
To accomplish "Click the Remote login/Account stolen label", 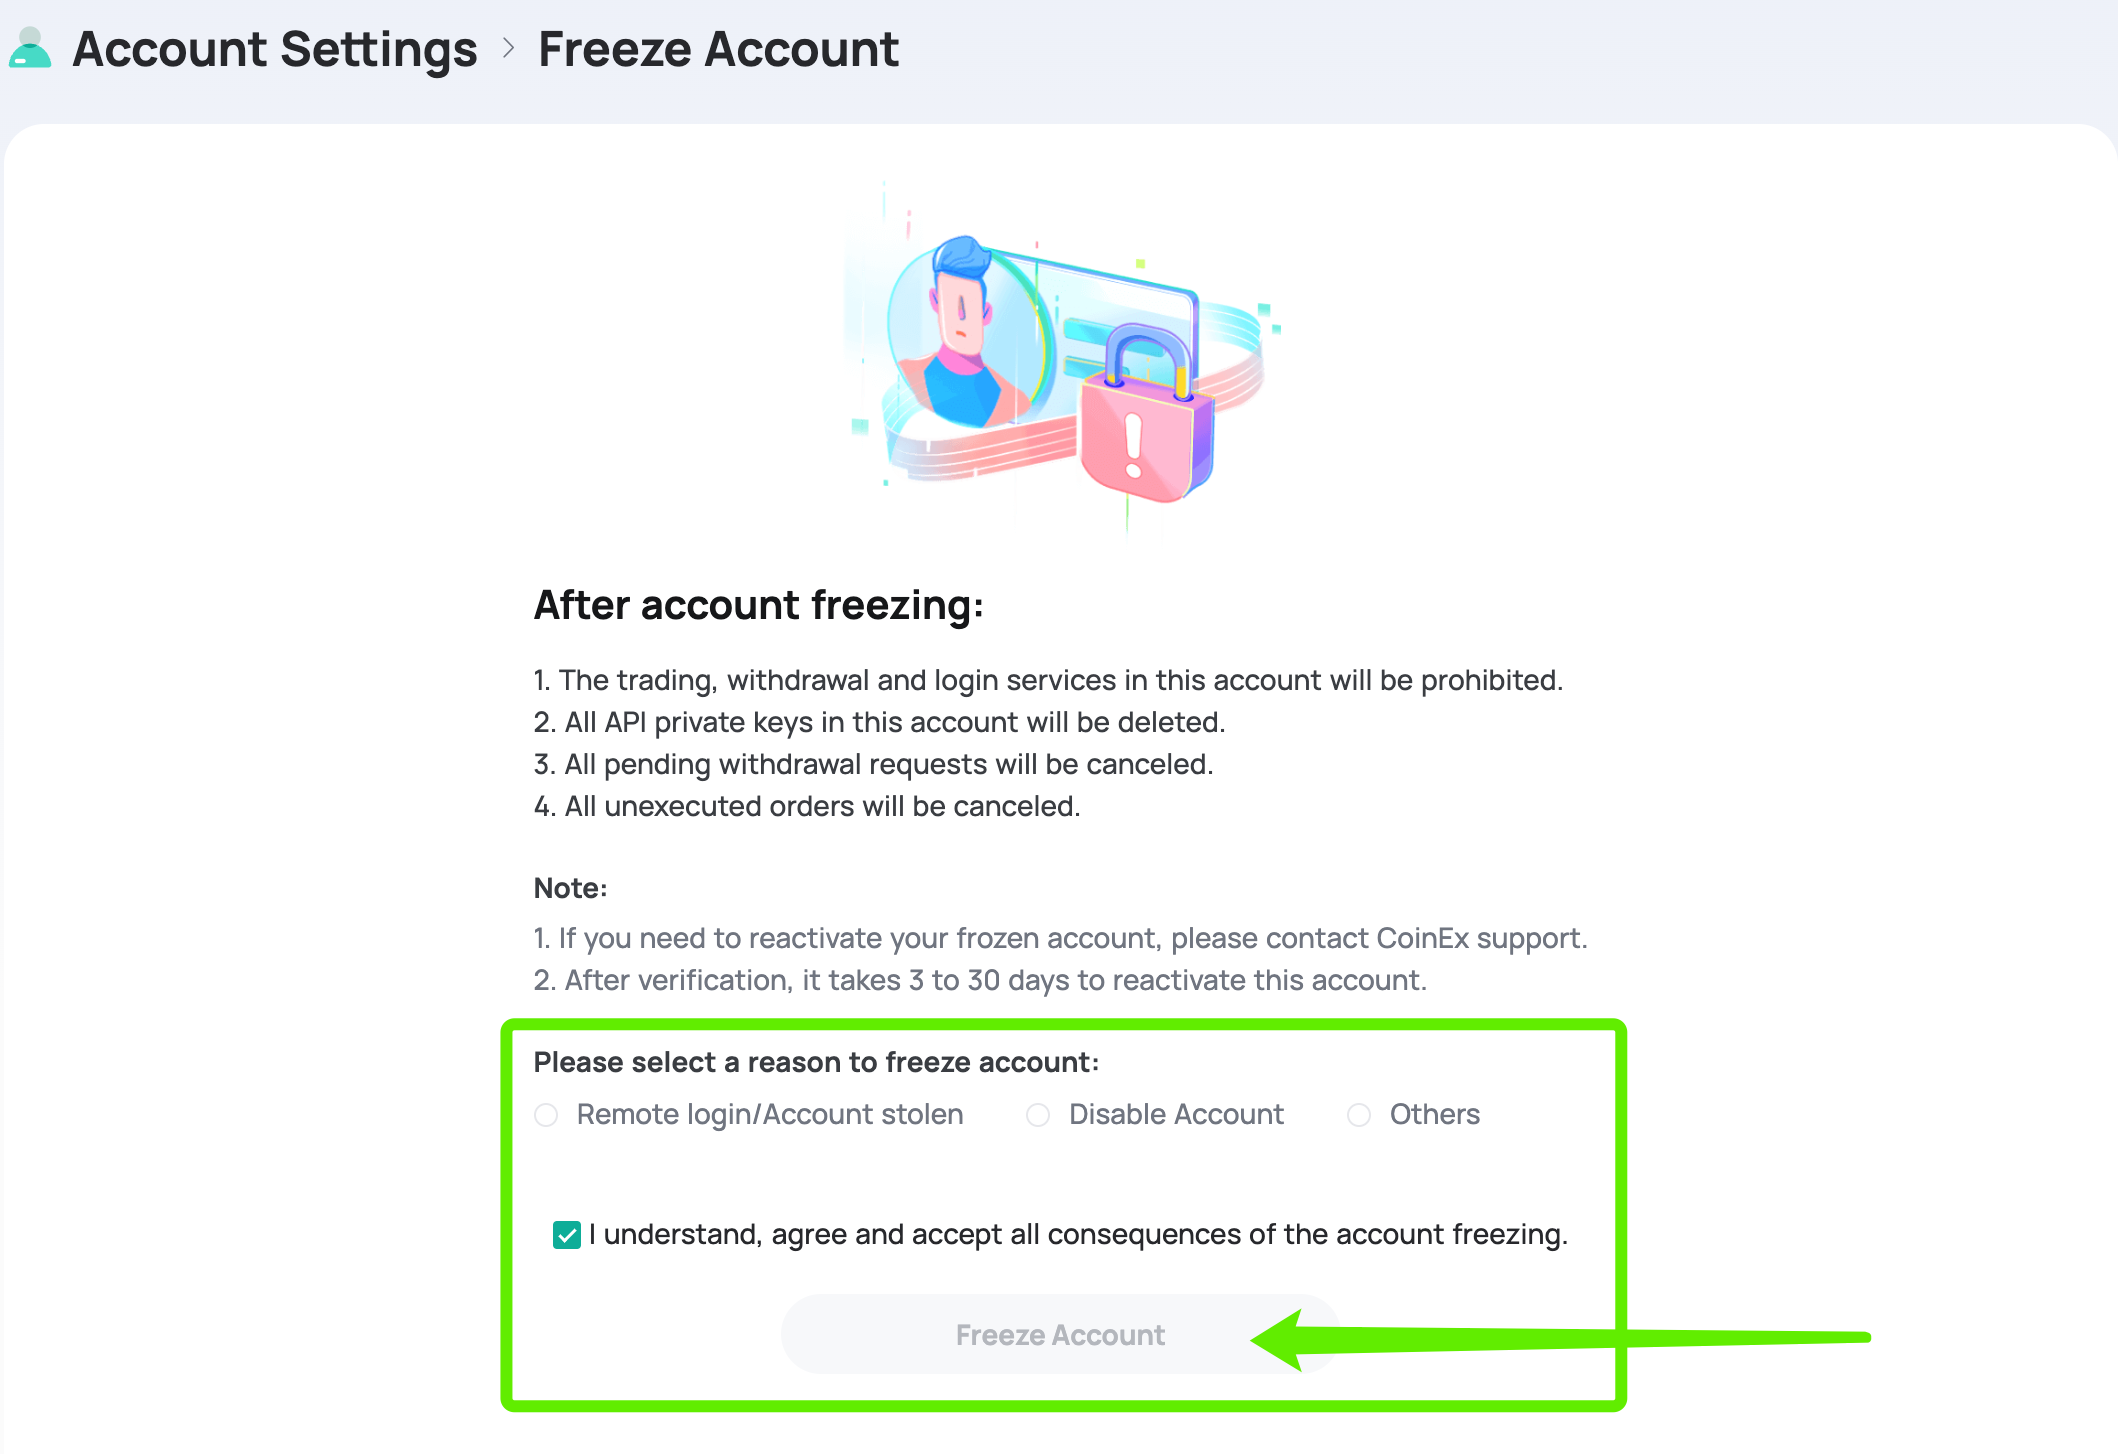I will coord(770,1115).
